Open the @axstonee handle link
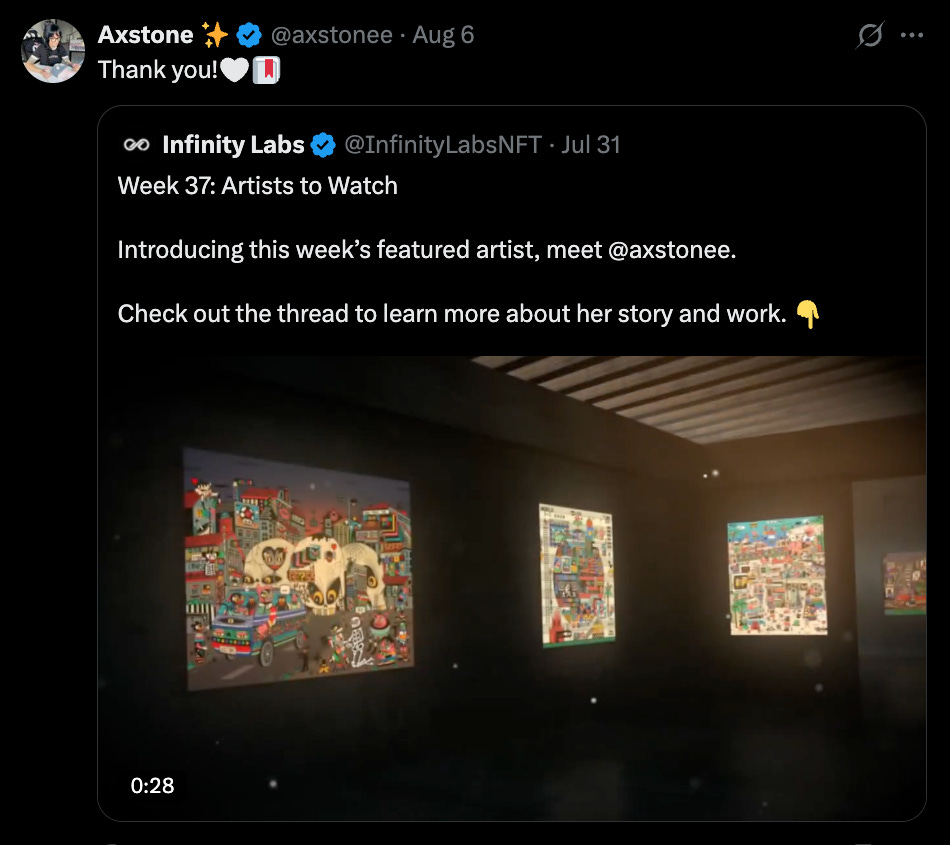Viewport: 950px width, 845px height. tap(331, 35)
